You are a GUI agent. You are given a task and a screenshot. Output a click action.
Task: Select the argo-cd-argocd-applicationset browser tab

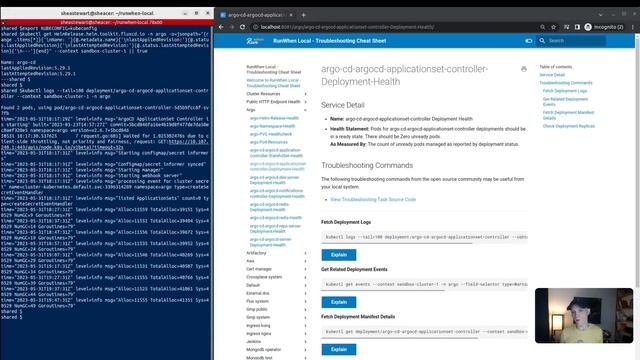click(255, 15)
